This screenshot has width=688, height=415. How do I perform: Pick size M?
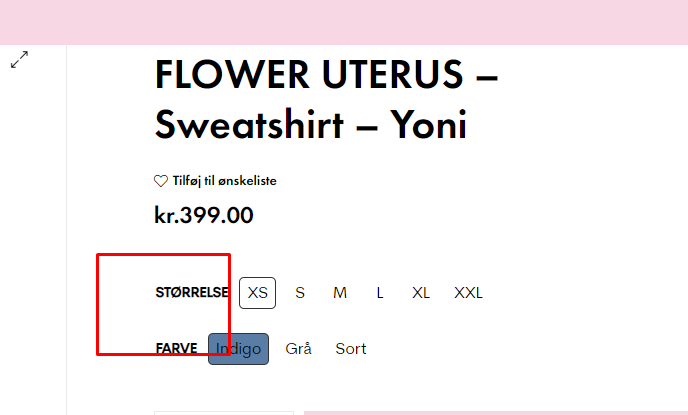[340, 293]
